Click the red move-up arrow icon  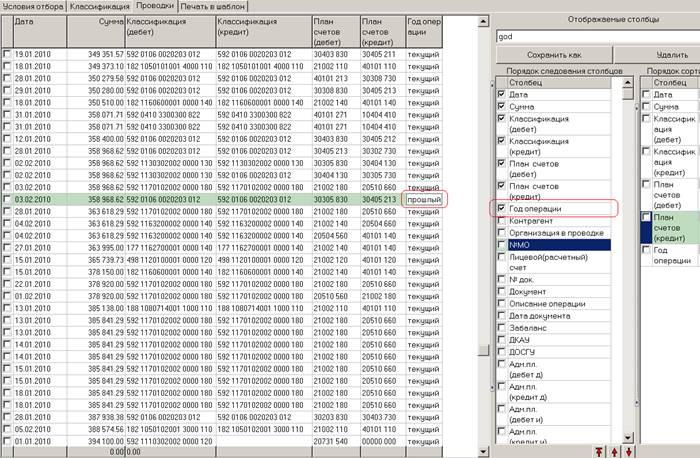click(x=614, y=452)
